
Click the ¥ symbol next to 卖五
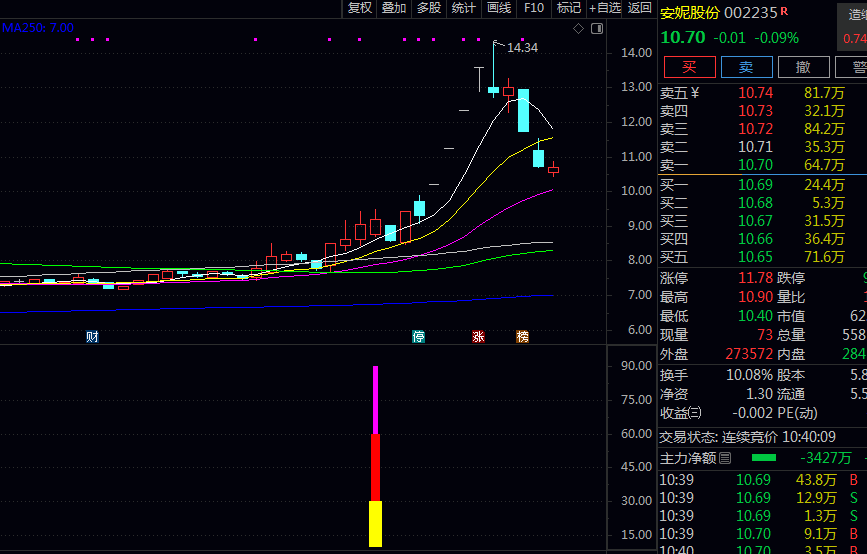pyautogui.click(x=695, y=93)
